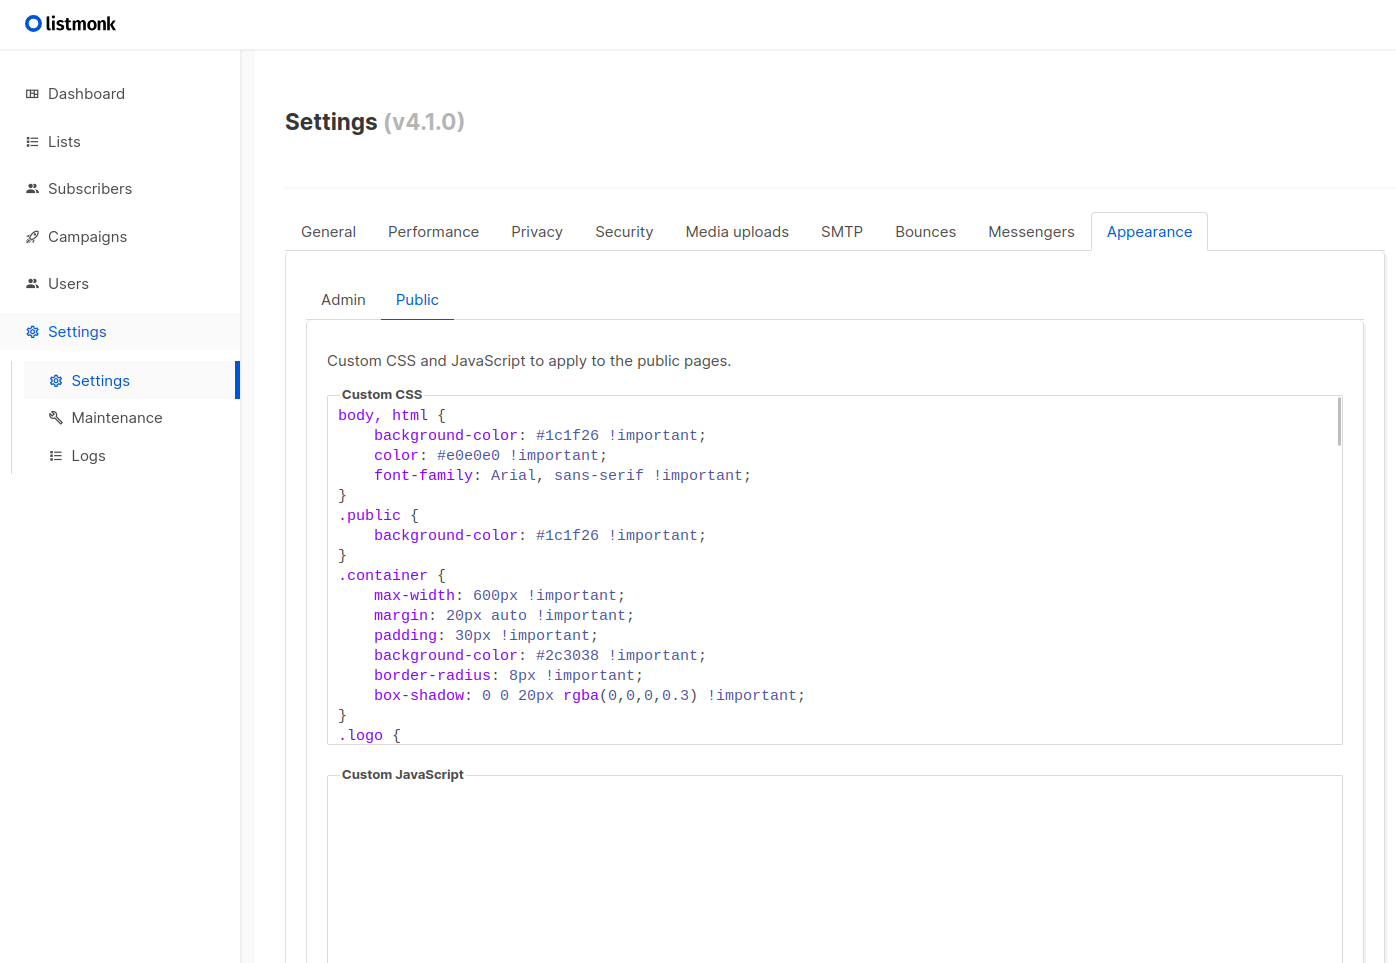Image resolution: width=1396 pixels, height=963 pixels.
Task: Click the Campaigns rocket icon
Action: coord(32,237)
